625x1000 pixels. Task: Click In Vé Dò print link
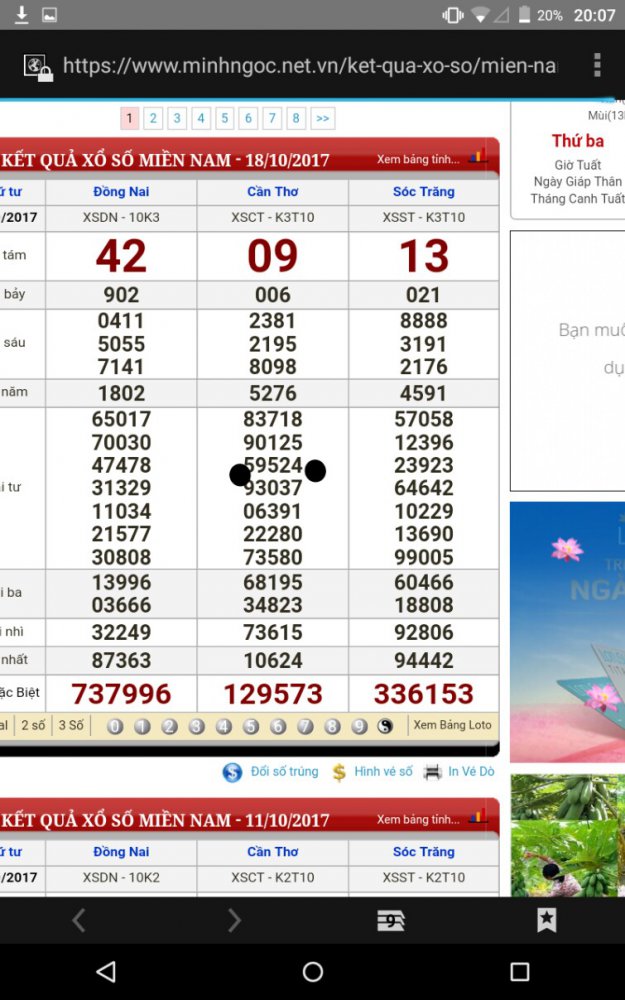coord(470,772)
